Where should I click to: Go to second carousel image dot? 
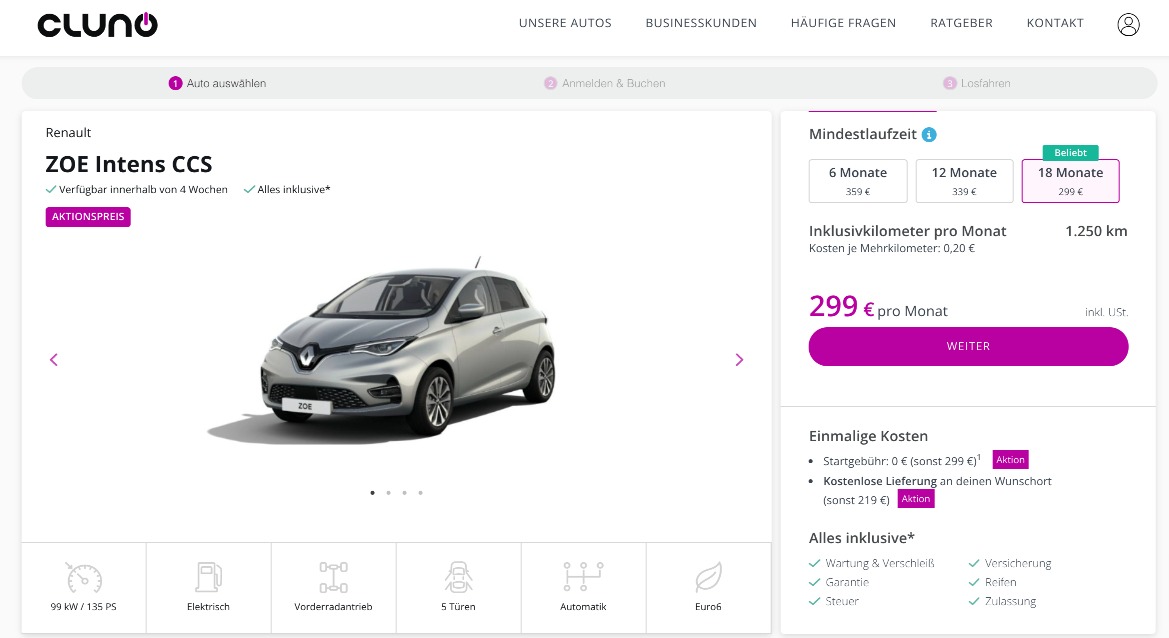coord(388,493)
